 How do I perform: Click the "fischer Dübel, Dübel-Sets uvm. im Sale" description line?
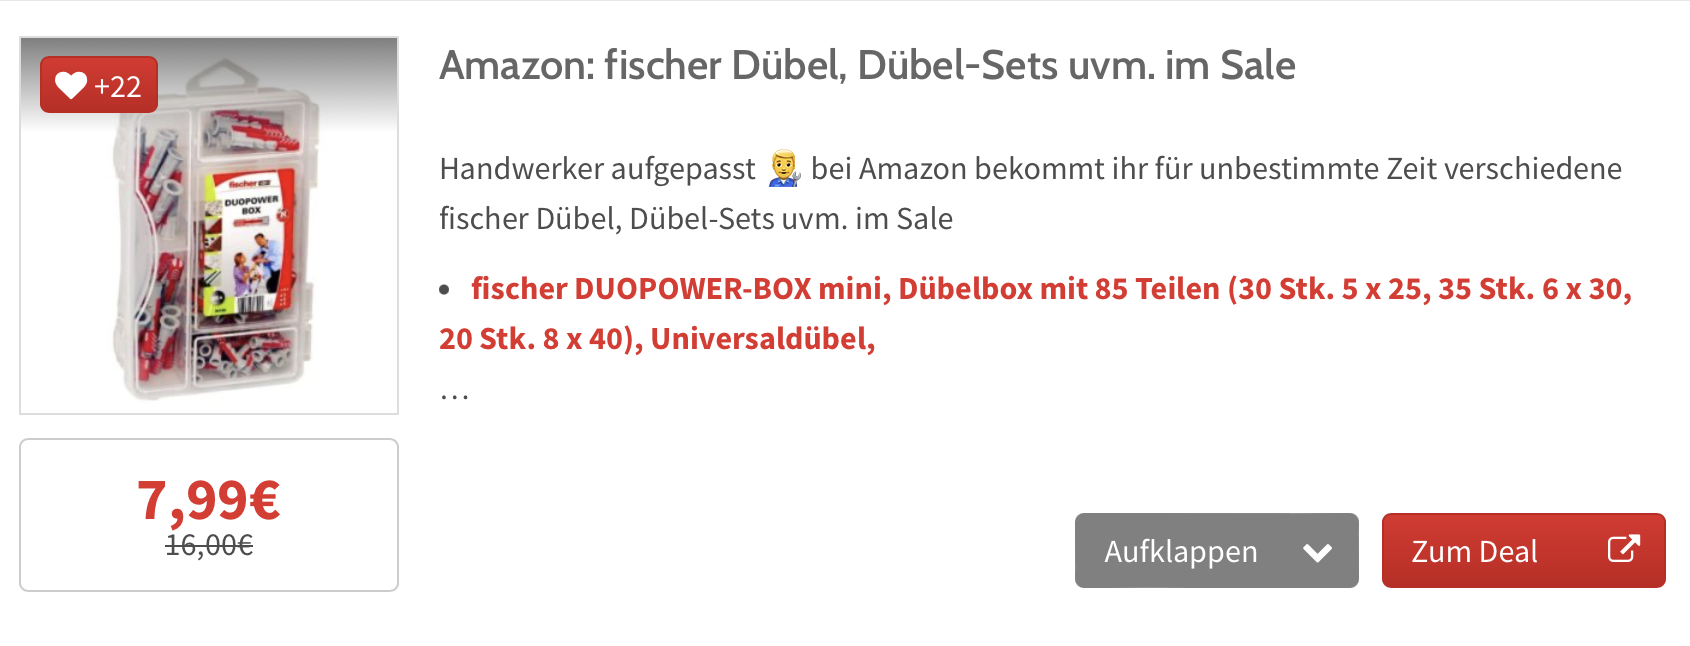pos(695,219)
